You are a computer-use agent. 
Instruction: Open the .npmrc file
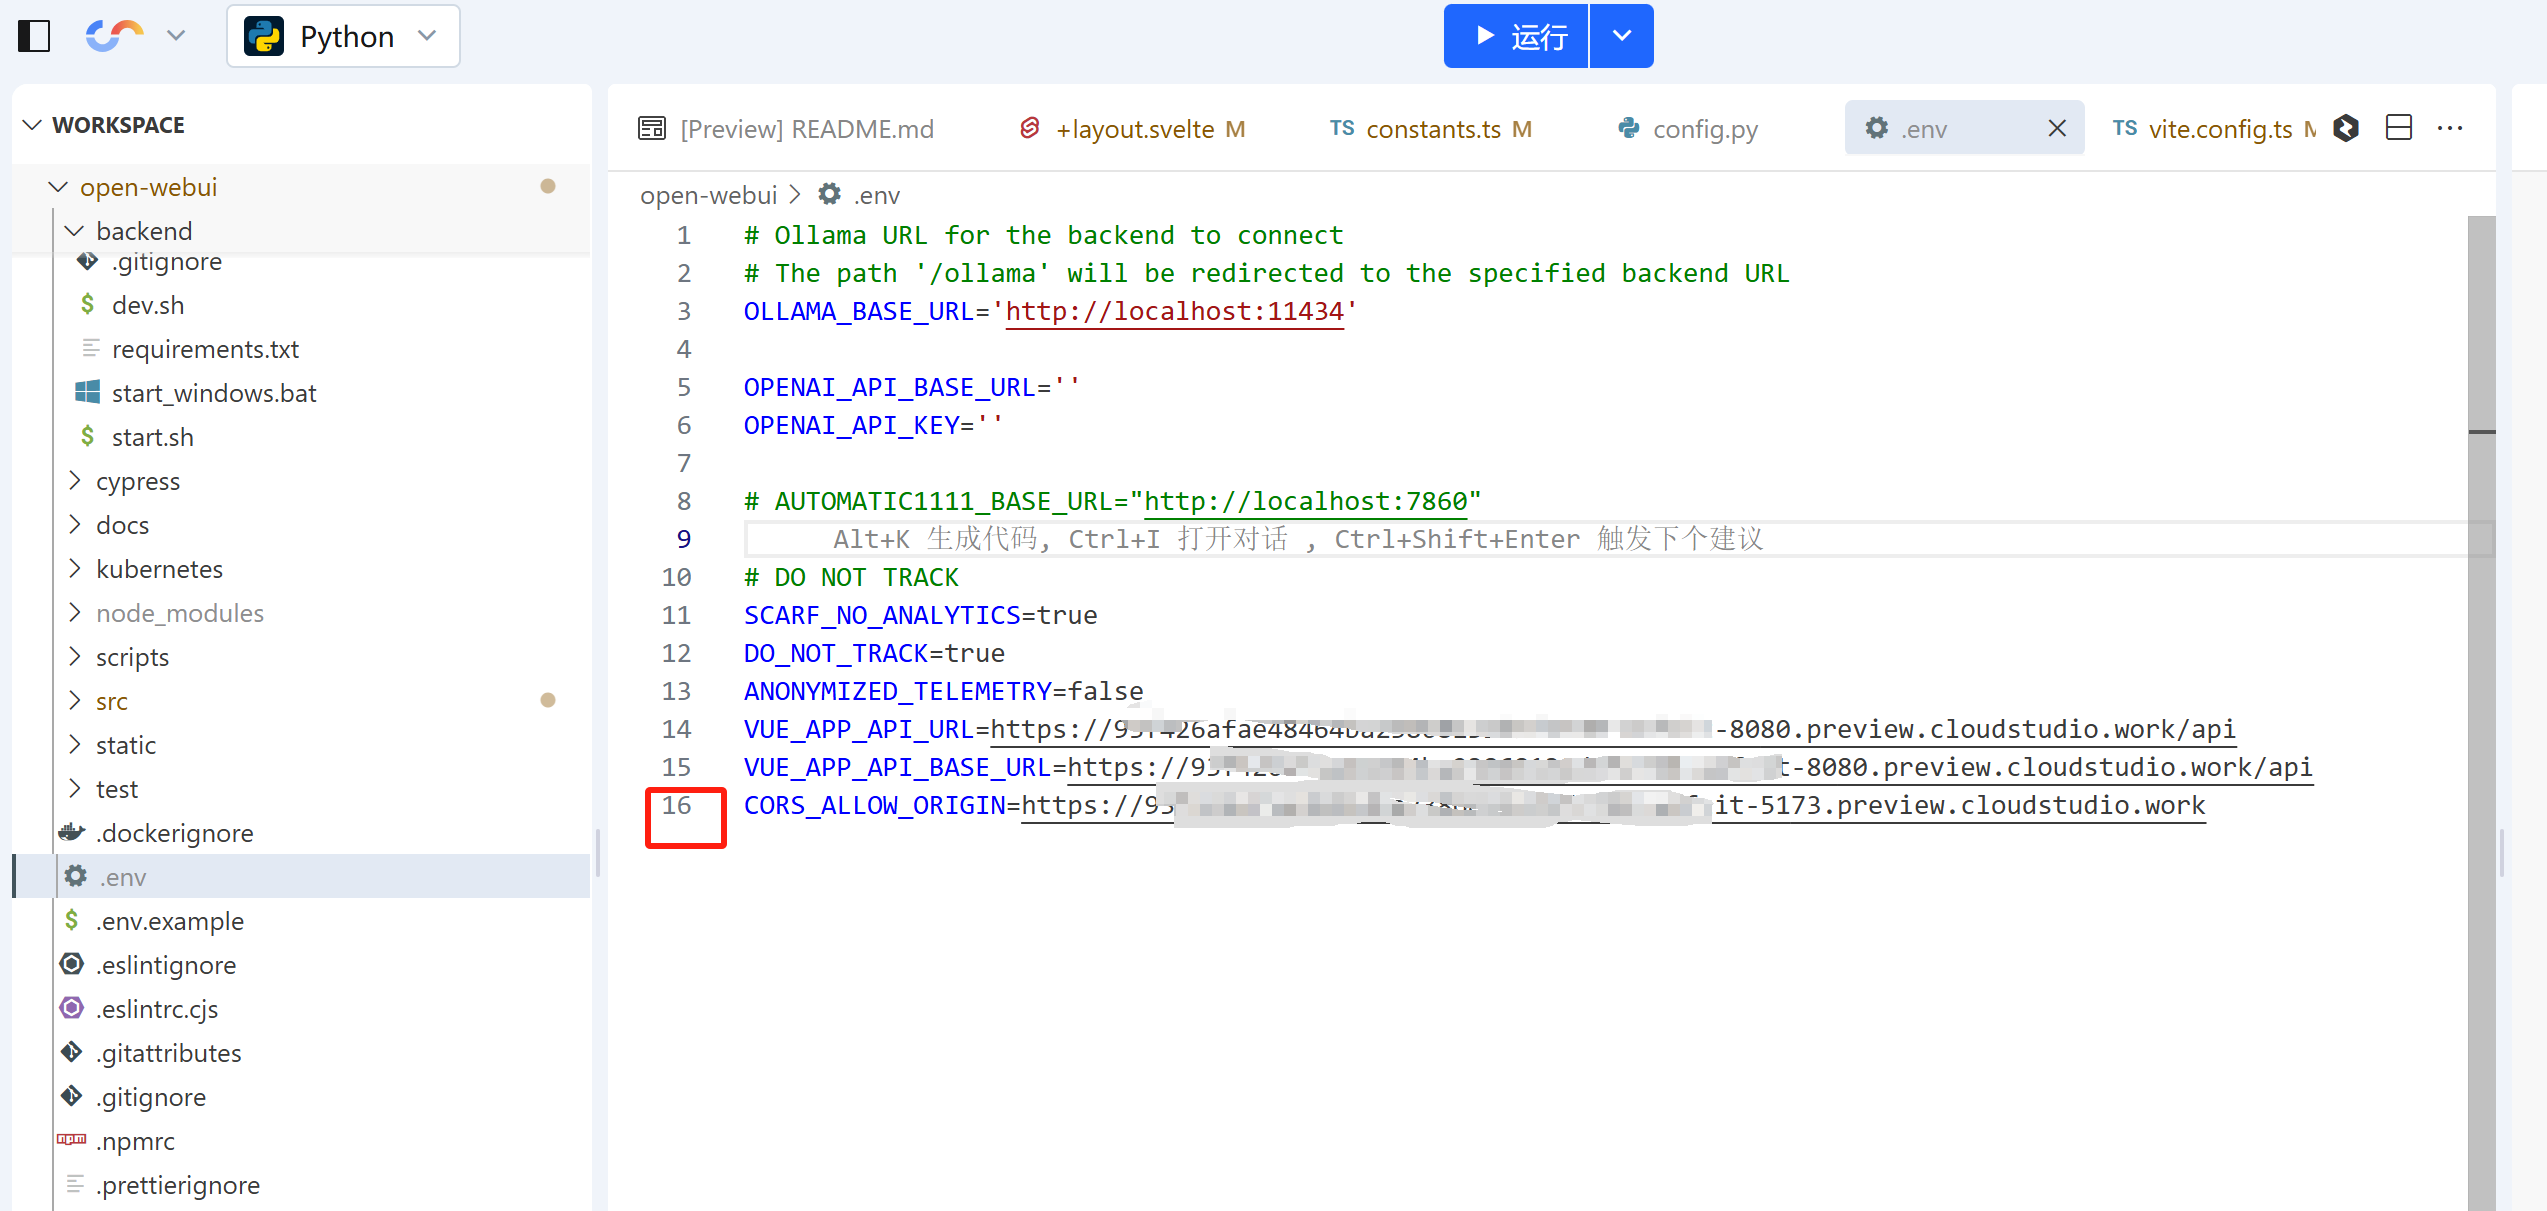click(x=135, y=1141)
